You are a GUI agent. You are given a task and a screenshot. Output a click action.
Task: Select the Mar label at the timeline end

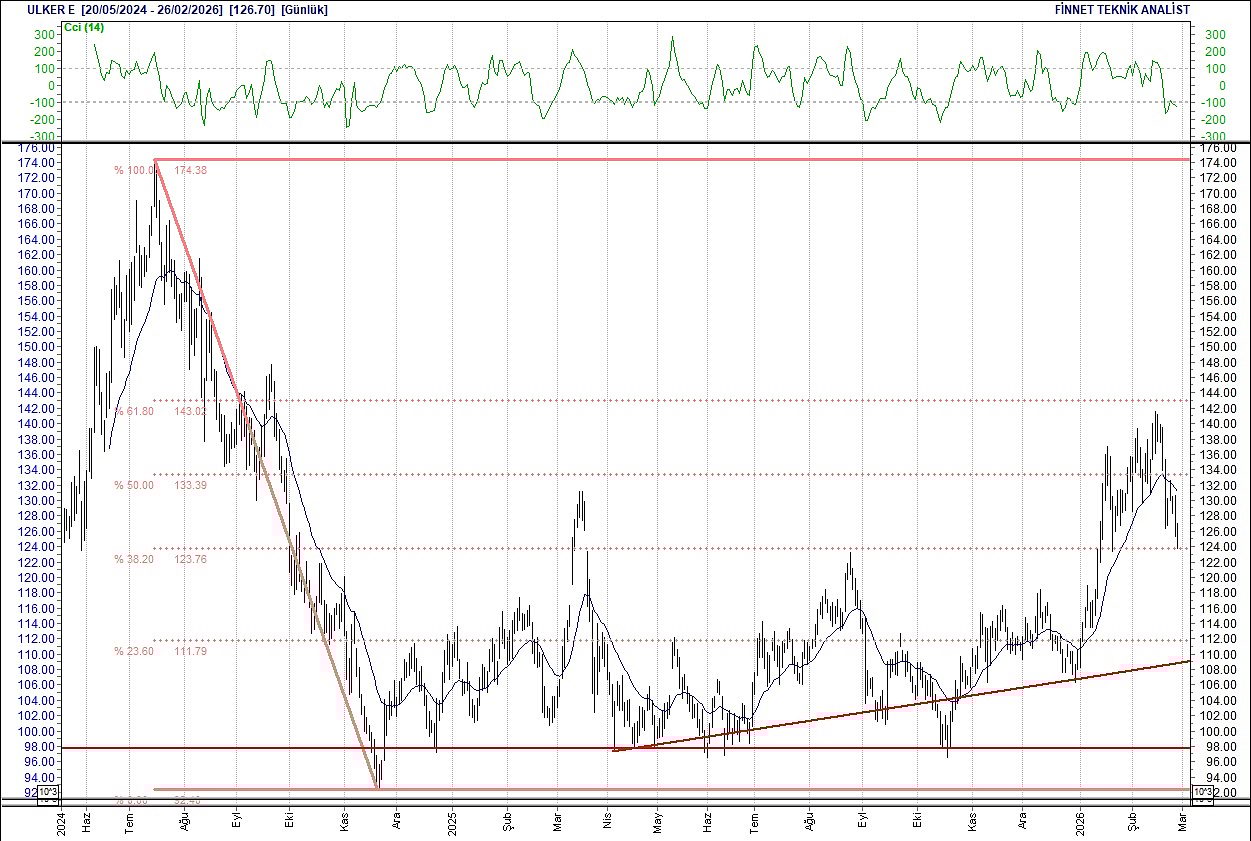pos(1180,823)
